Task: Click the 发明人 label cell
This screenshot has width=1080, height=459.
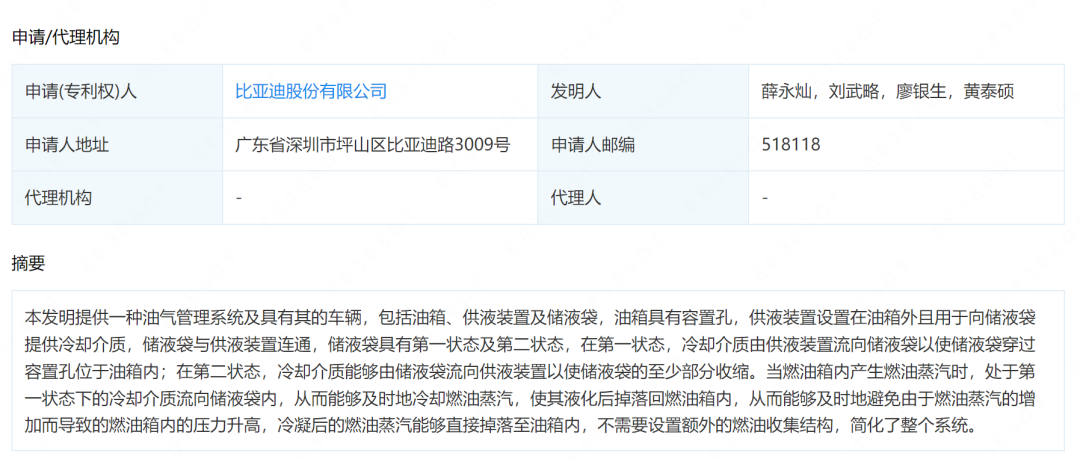Action: point(575,91)
